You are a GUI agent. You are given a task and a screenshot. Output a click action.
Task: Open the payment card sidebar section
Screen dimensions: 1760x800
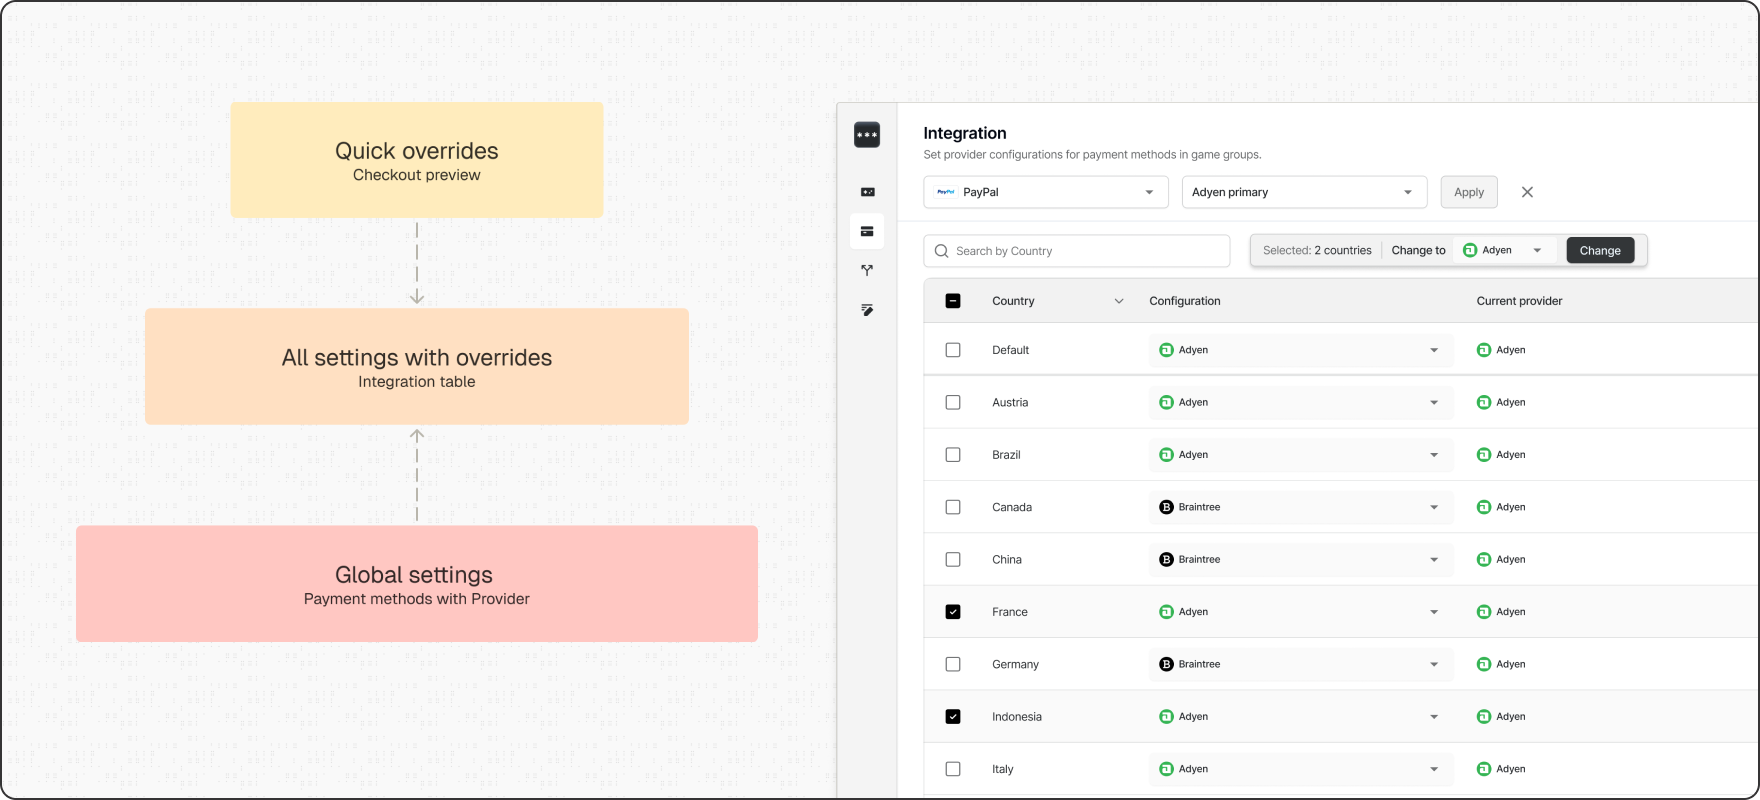(x=867, y=231)
